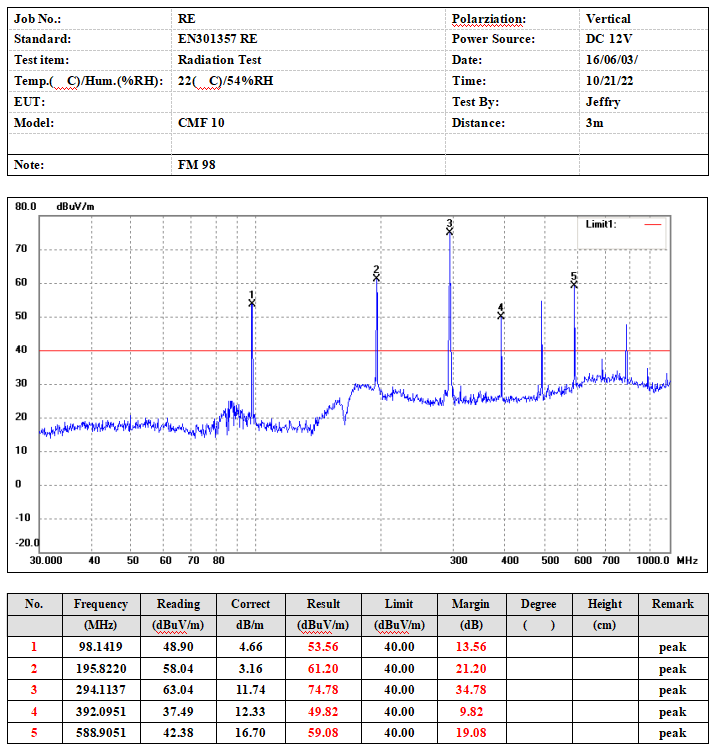The height and width of the screenshot is (750, 714).
Task: Click the FM 98 note text
Action: (x=197, y=165)
